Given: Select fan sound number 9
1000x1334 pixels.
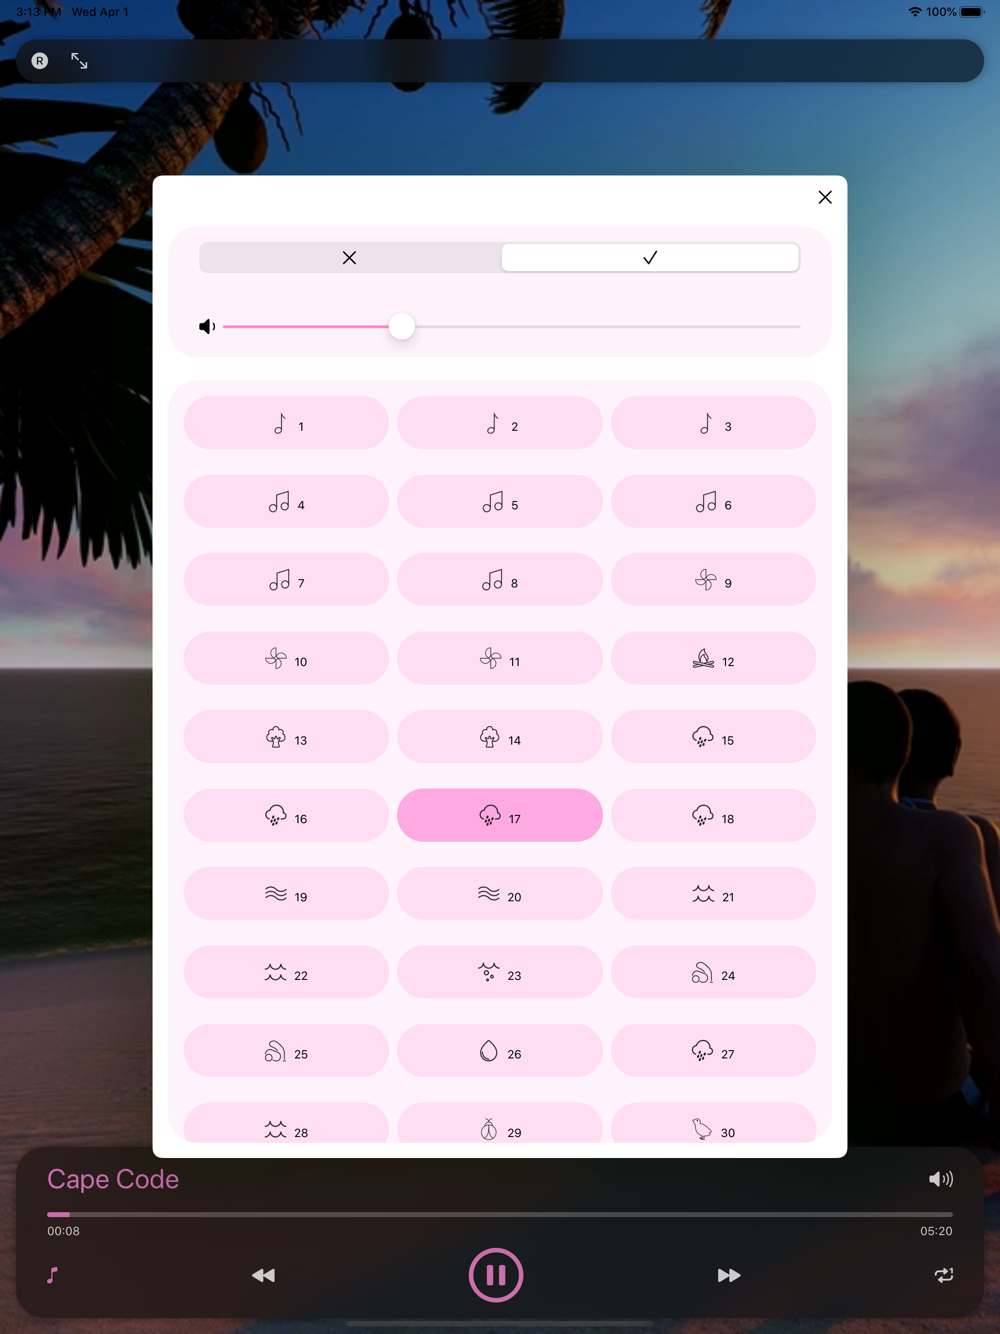Looking at the screenshot, I should pos(713,580).
